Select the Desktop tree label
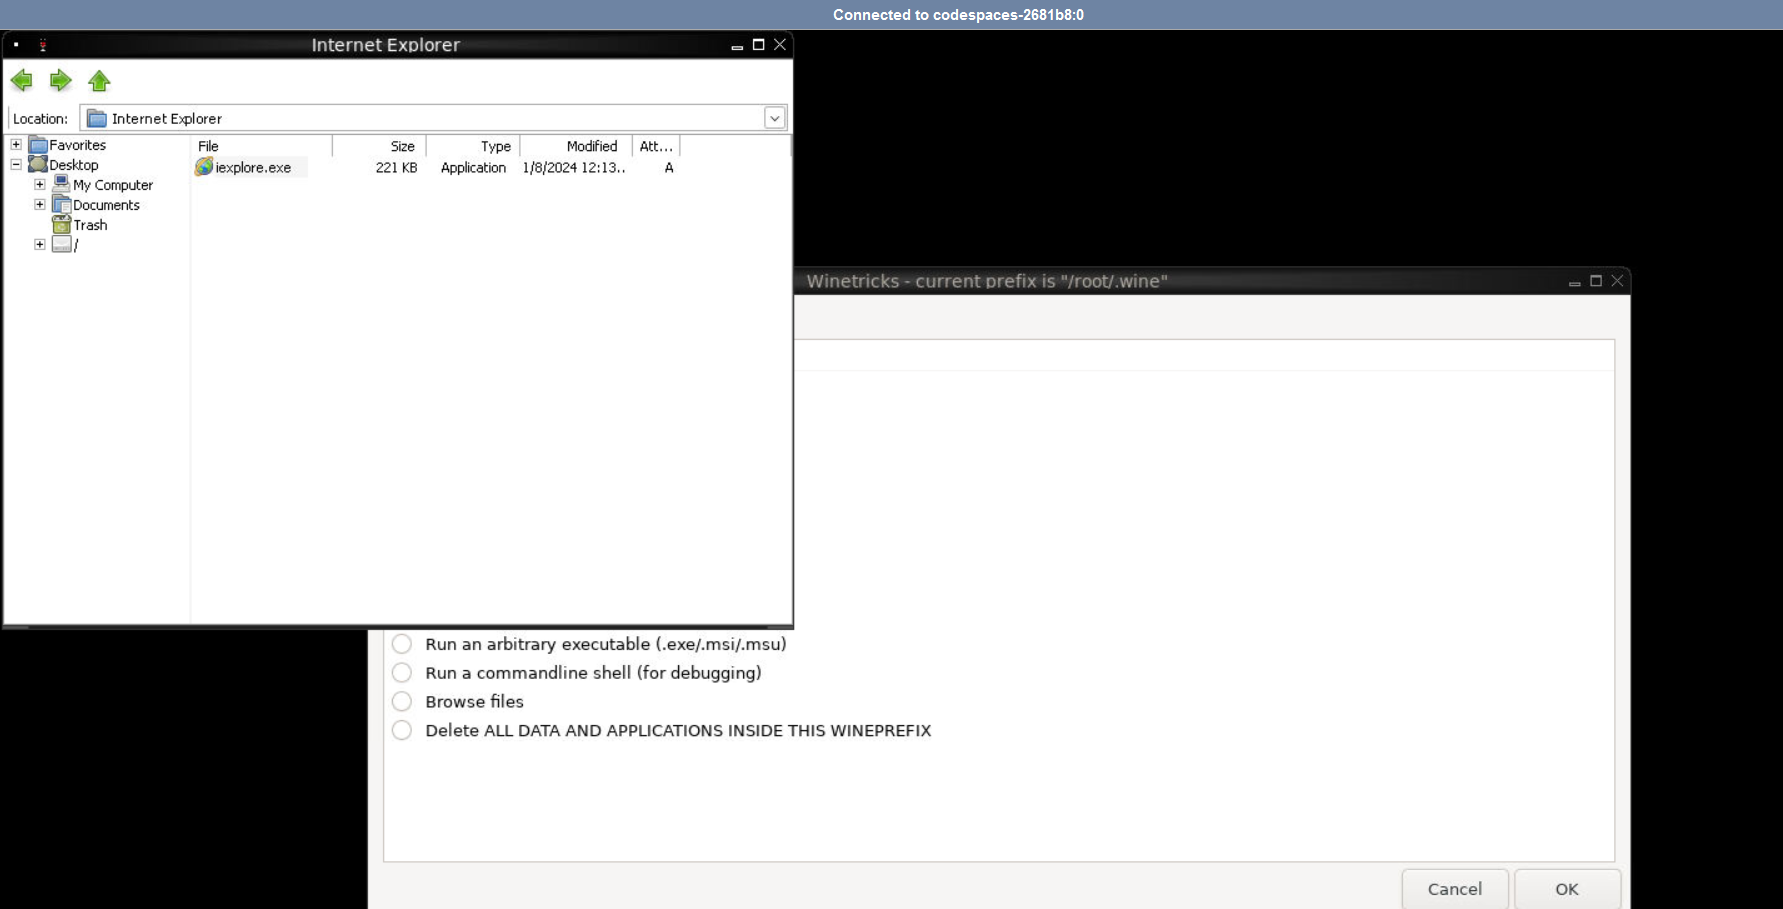The height and width of the screenshot is (909, 1783). [74, 165]
